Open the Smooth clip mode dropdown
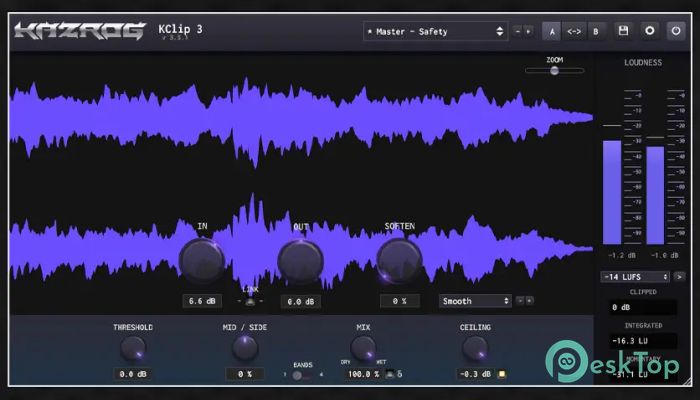The height and width of the screenshot is (400, 700). (x=475, y=301)
